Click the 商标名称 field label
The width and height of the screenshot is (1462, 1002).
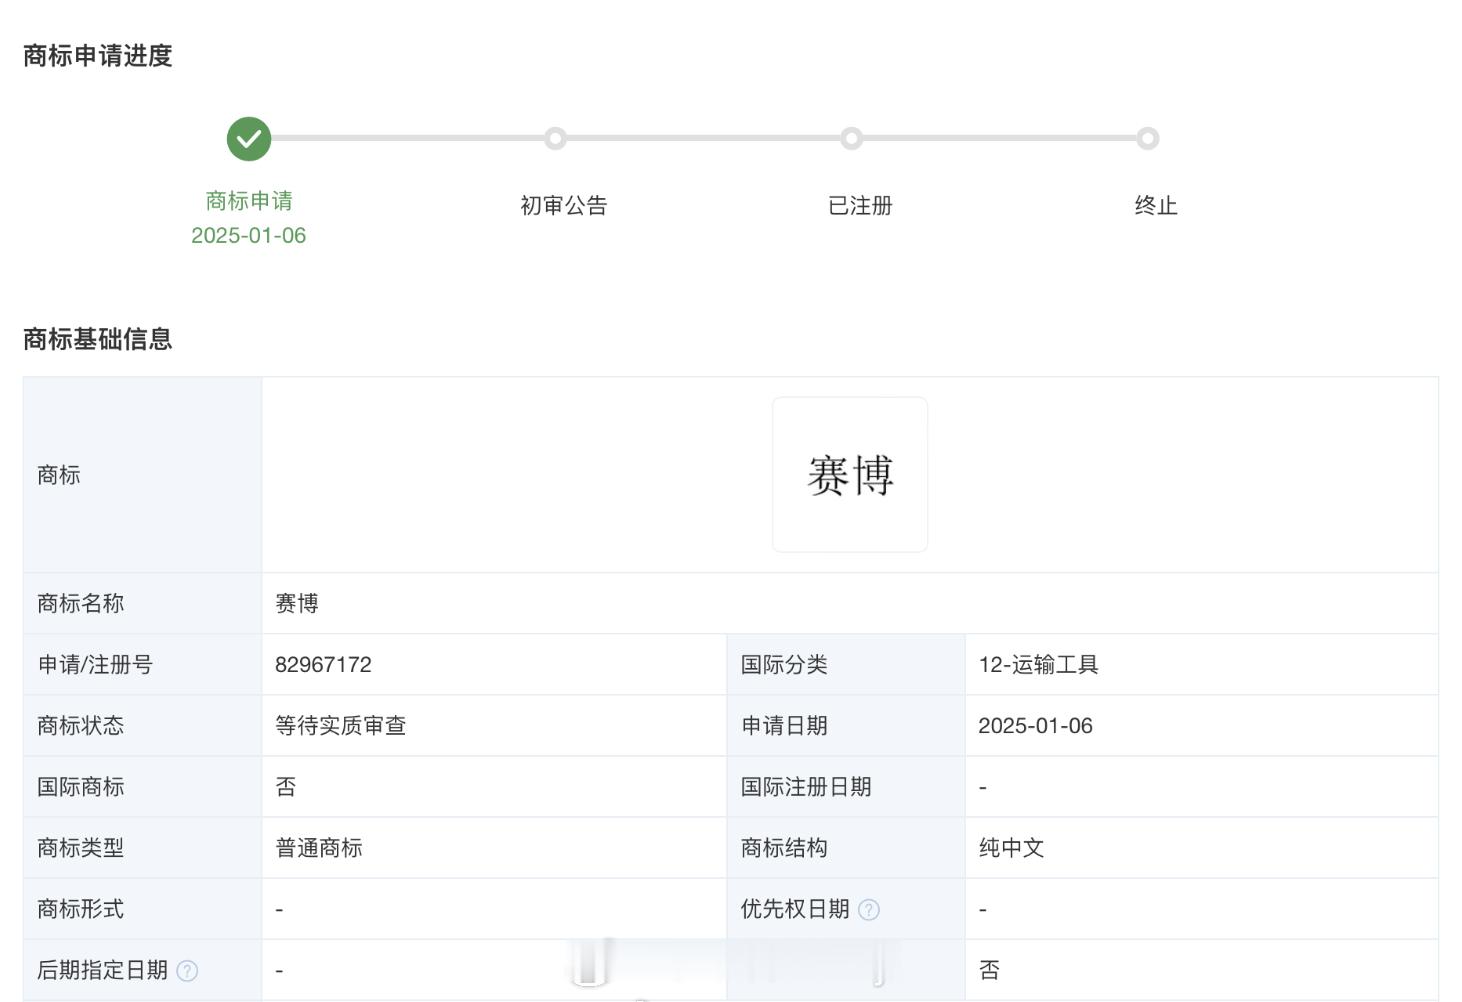[81, 604]
